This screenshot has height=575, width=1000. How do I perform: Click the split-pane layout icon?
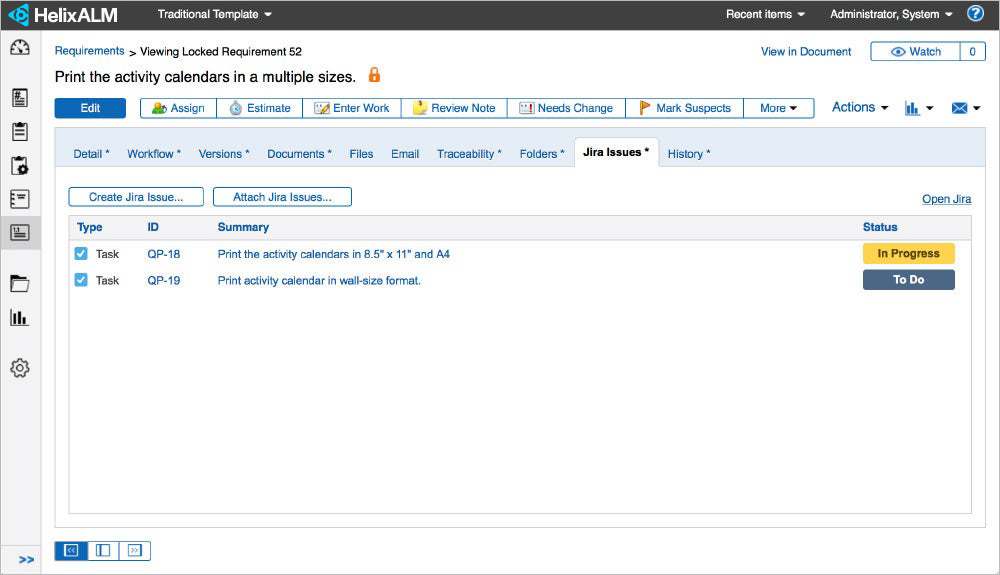point(103,550)
